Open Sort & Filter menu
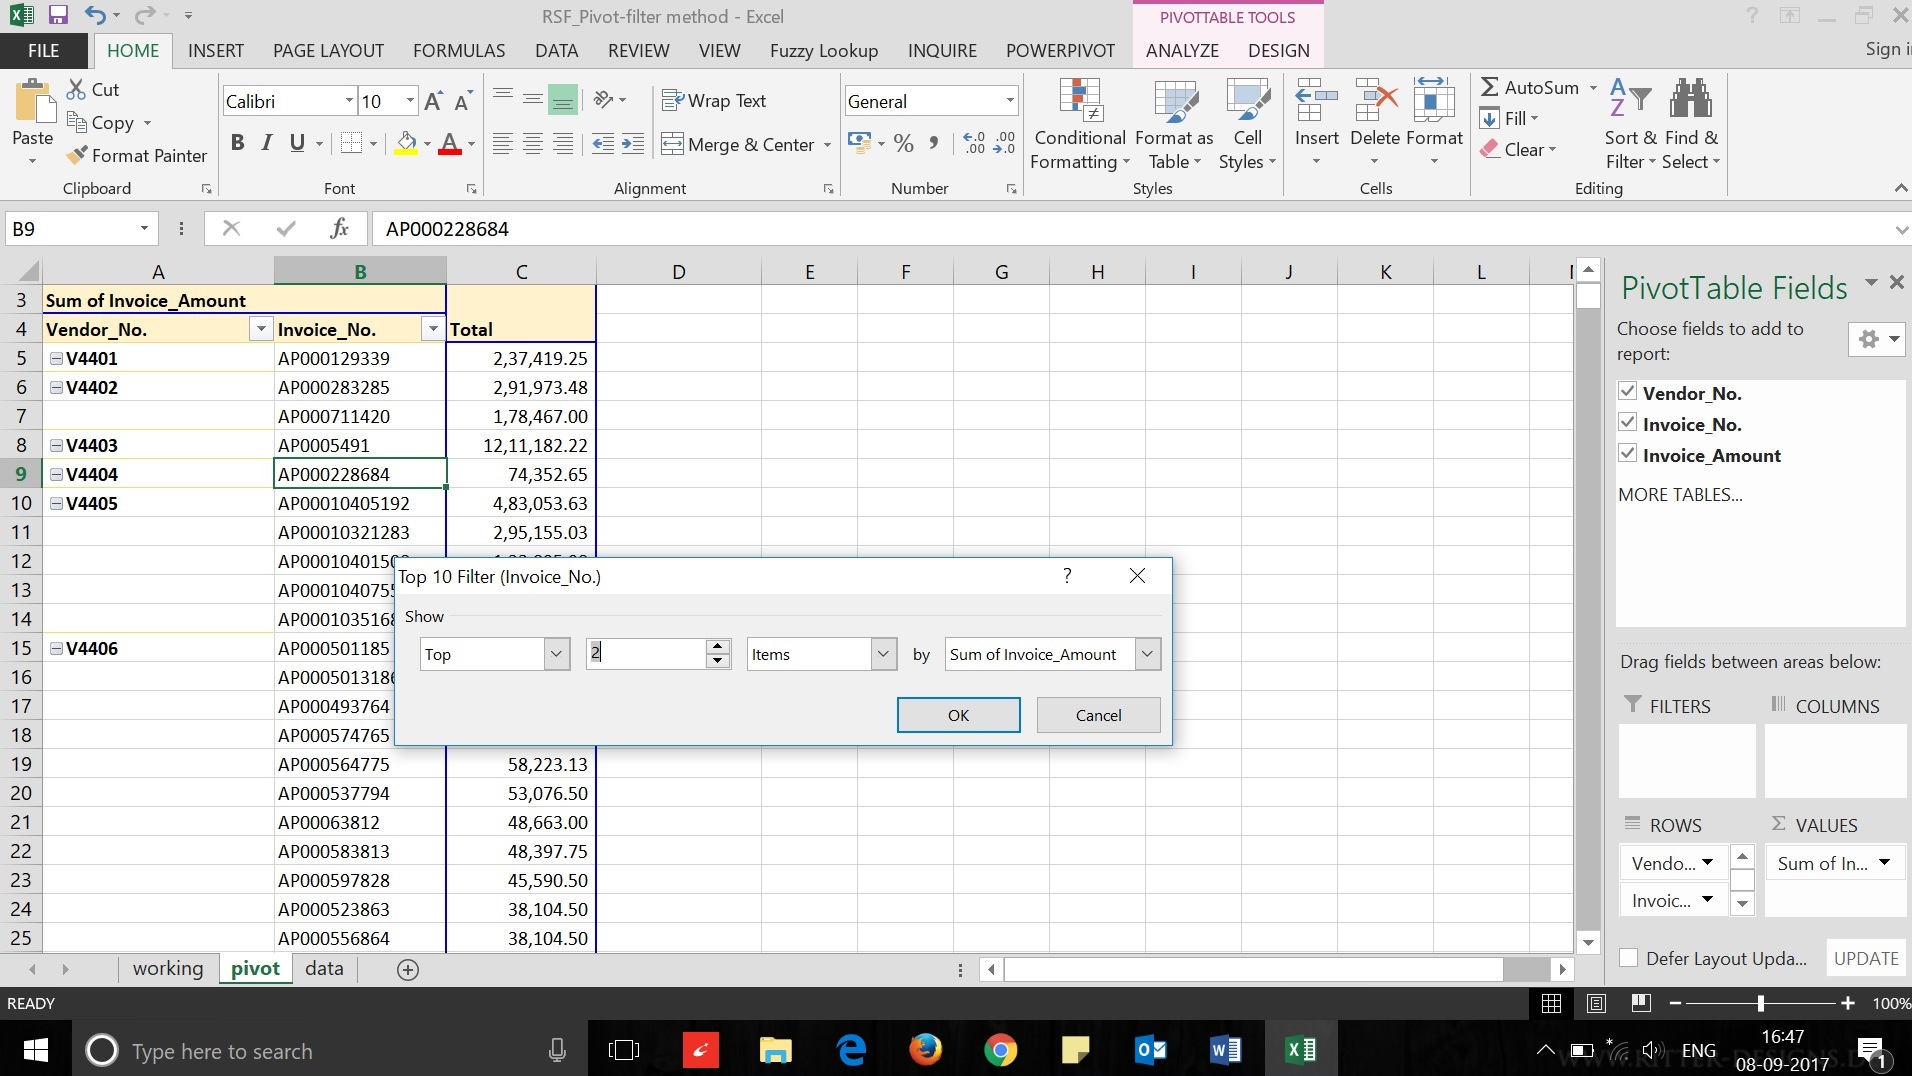Image resolution: width=1912 pixels, height=1076 pixels. click(1630, 124)
